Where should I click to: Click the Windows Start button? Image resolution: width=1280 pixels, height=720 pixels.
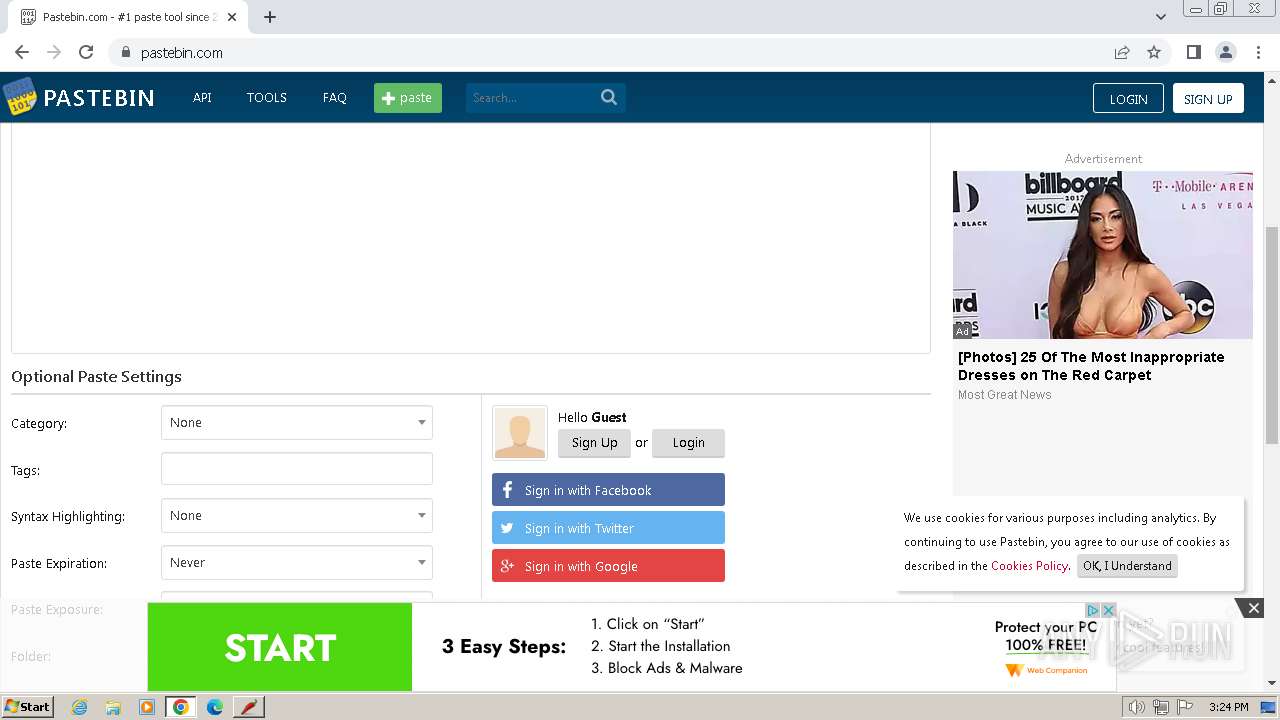click(x=27, y=707)
